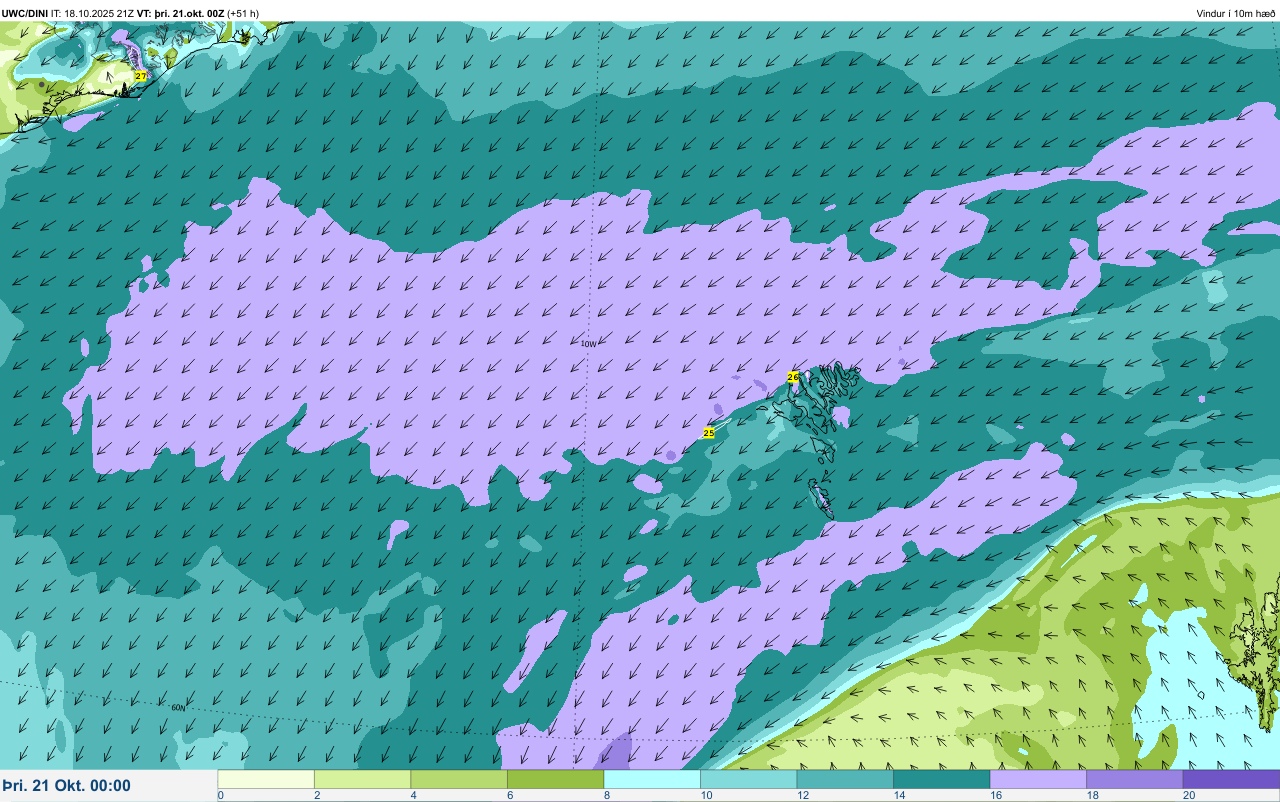Select the lavender 16–18 legend swatch
Screen dimensions: 1280x802
1038,779
